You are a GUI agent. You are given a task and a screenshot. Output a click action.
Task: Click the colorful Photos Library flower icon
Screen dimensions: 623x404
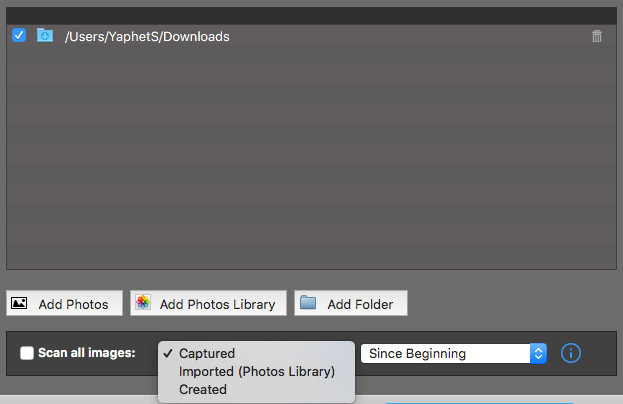pos(144,303)
